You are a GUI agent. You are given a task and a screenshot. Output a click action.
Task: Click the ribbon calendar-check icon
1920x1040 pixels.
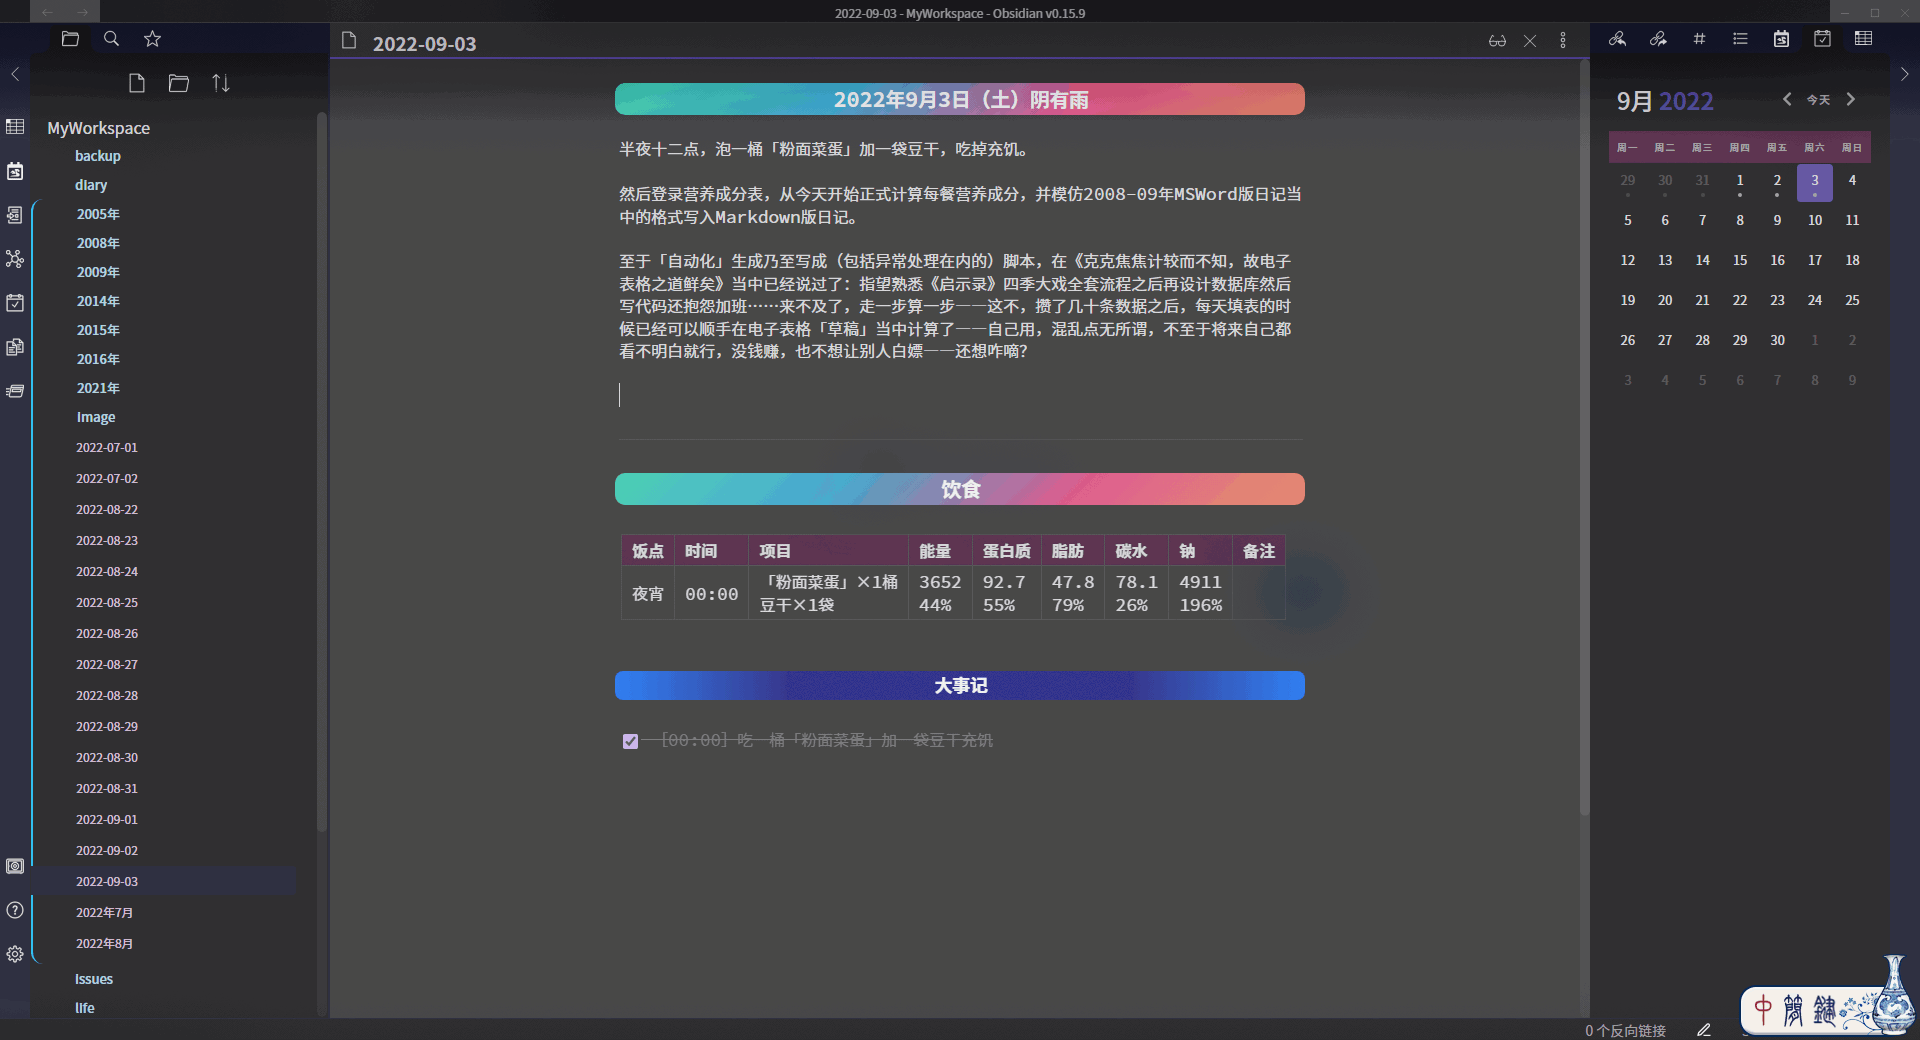(15, 303)
